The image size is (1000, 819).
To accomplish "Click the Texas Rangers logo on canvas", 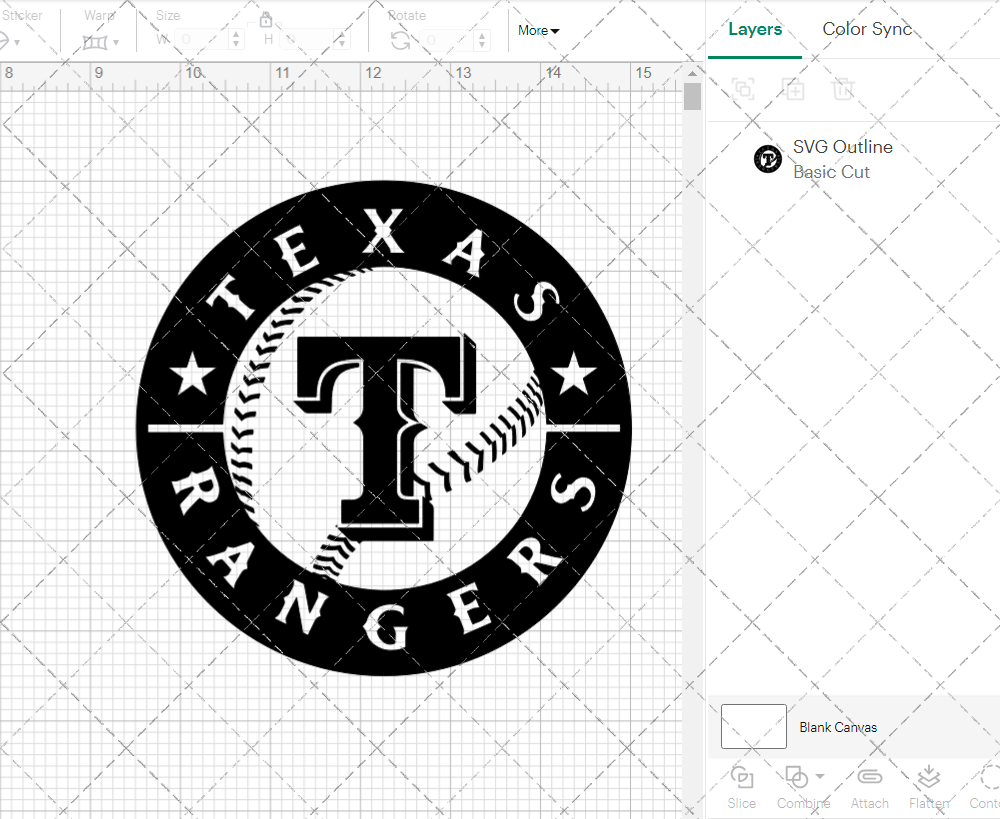I will coord(383,428).
